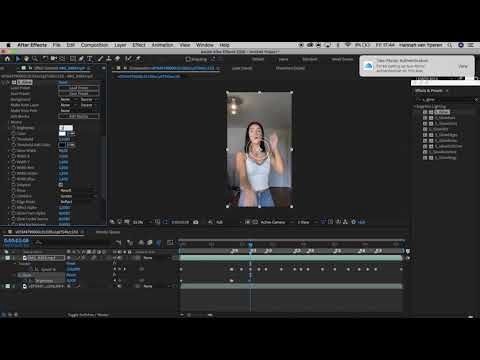This screenshot has width=480, height=360.
Task: Open macOS Spotlight search
Action: pos(450,45)
